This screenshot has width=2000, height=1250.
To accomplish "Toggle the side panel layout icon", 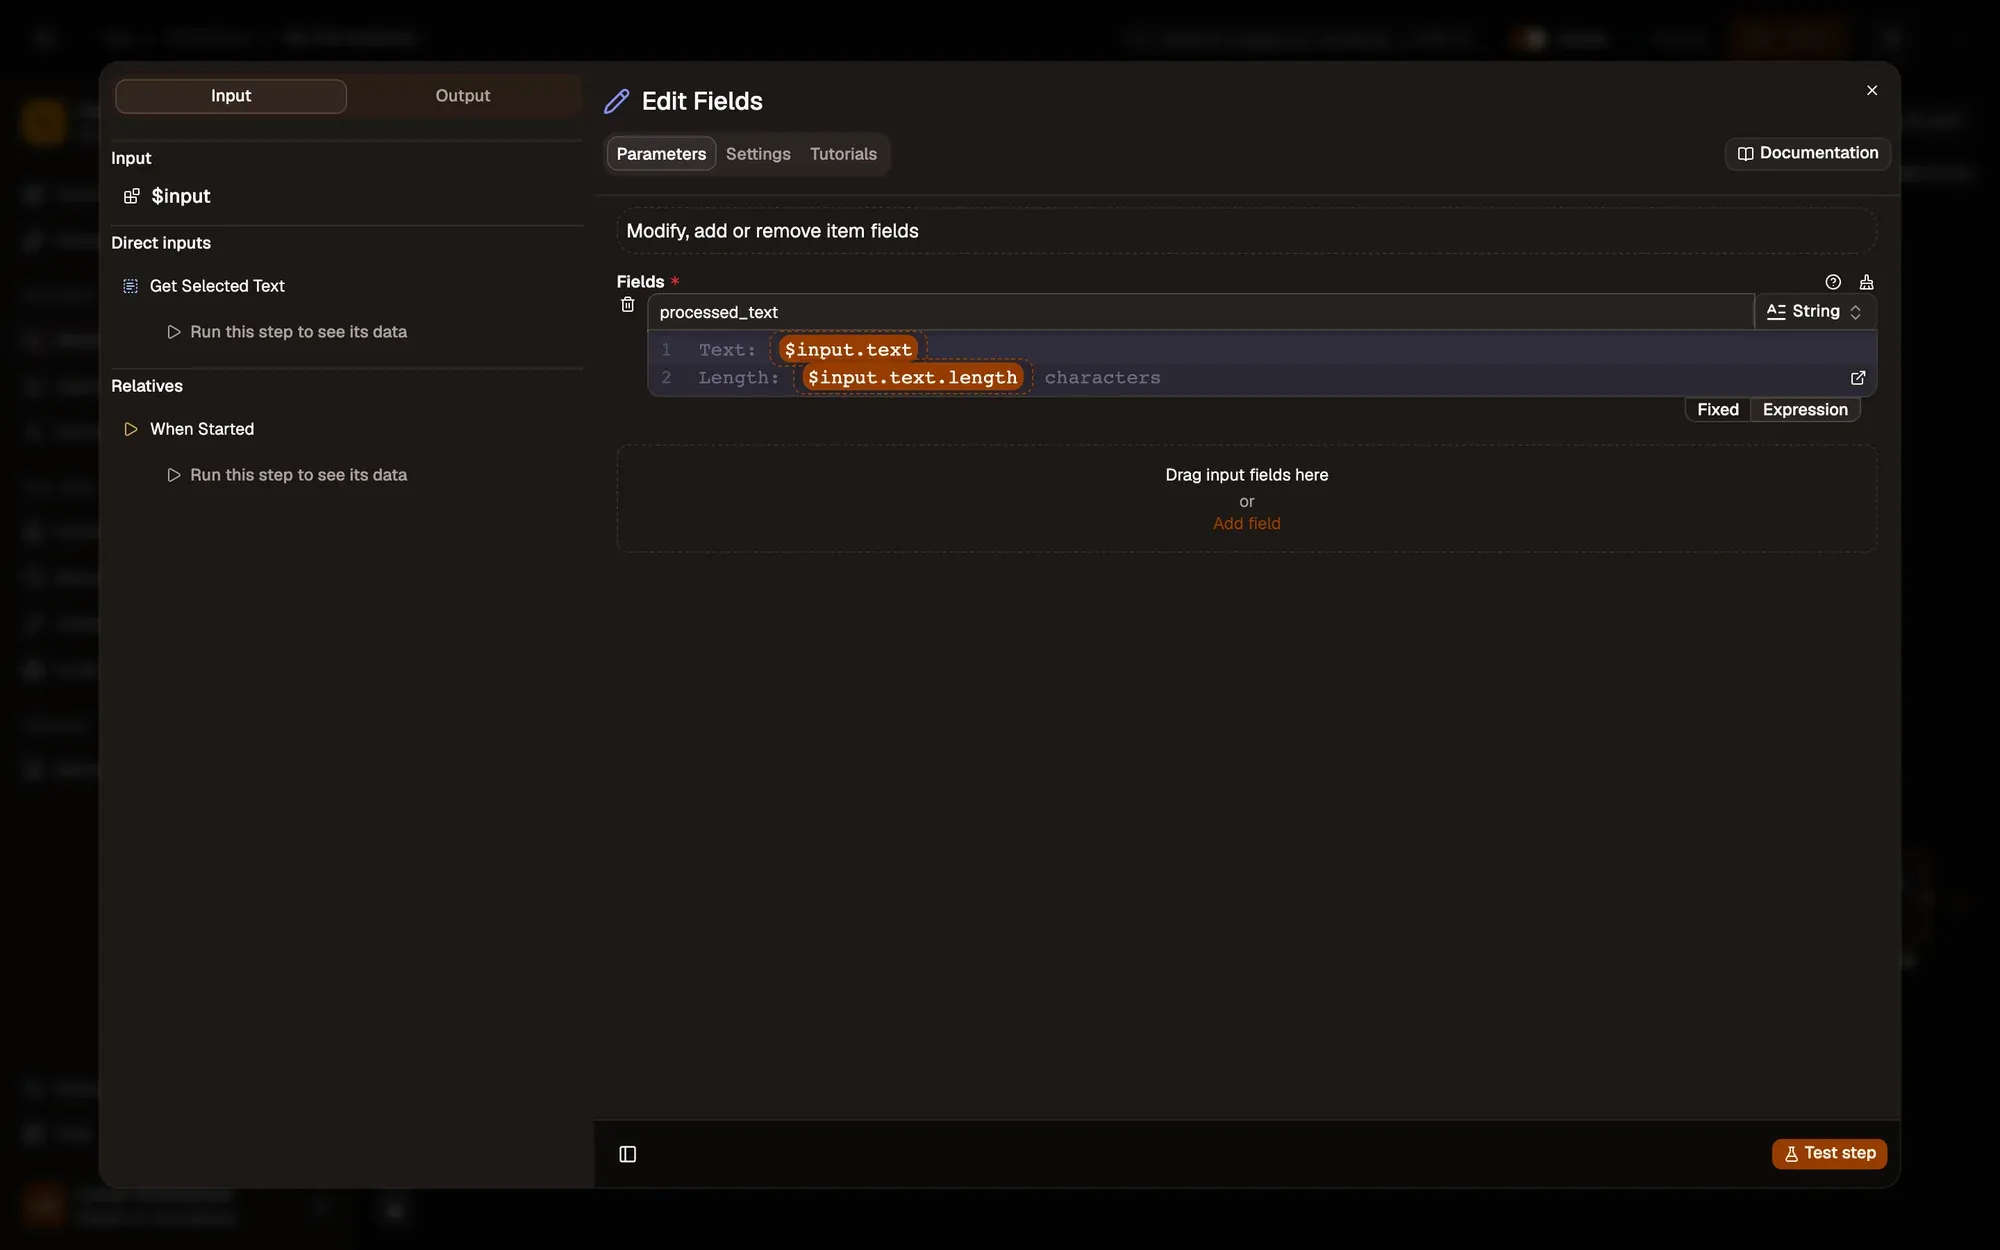I will click(628, 1154).
